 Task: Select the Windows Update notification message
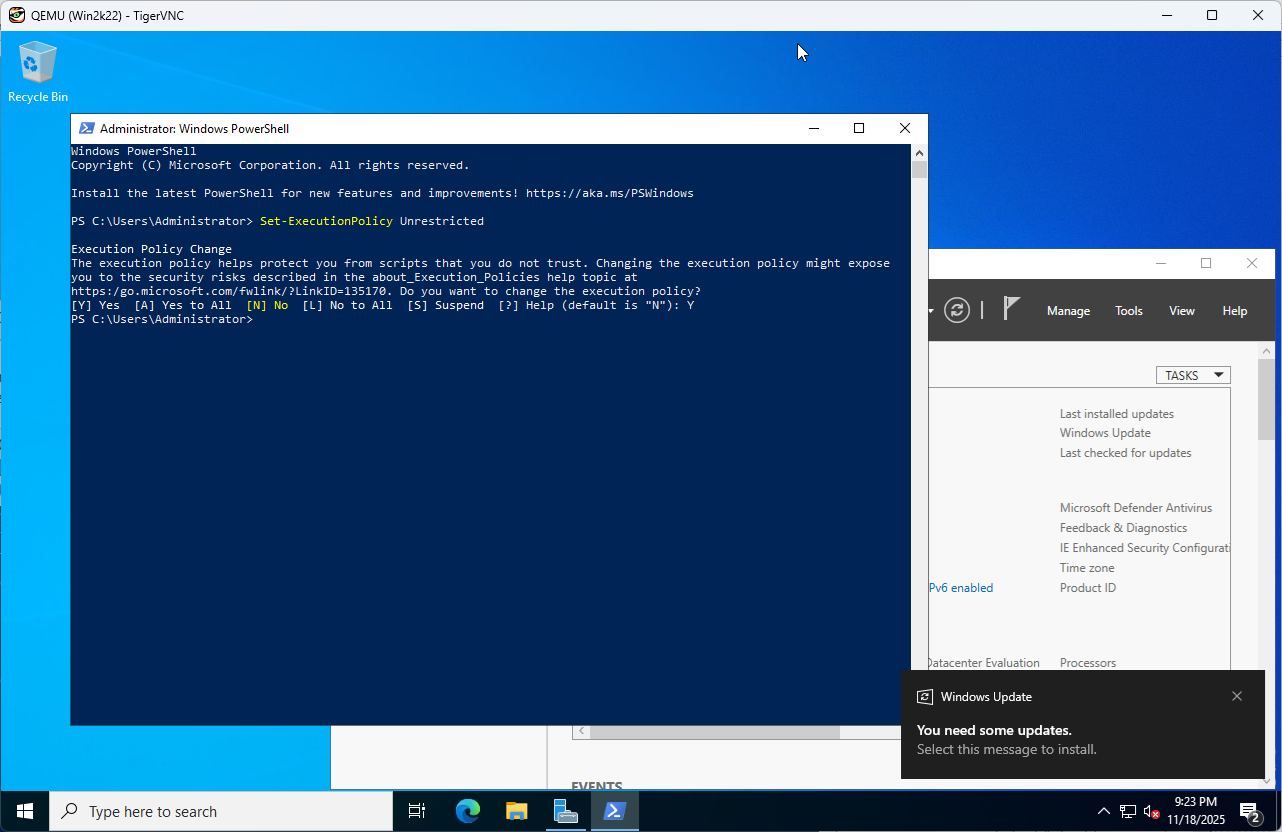click(x=1006, y=740)
